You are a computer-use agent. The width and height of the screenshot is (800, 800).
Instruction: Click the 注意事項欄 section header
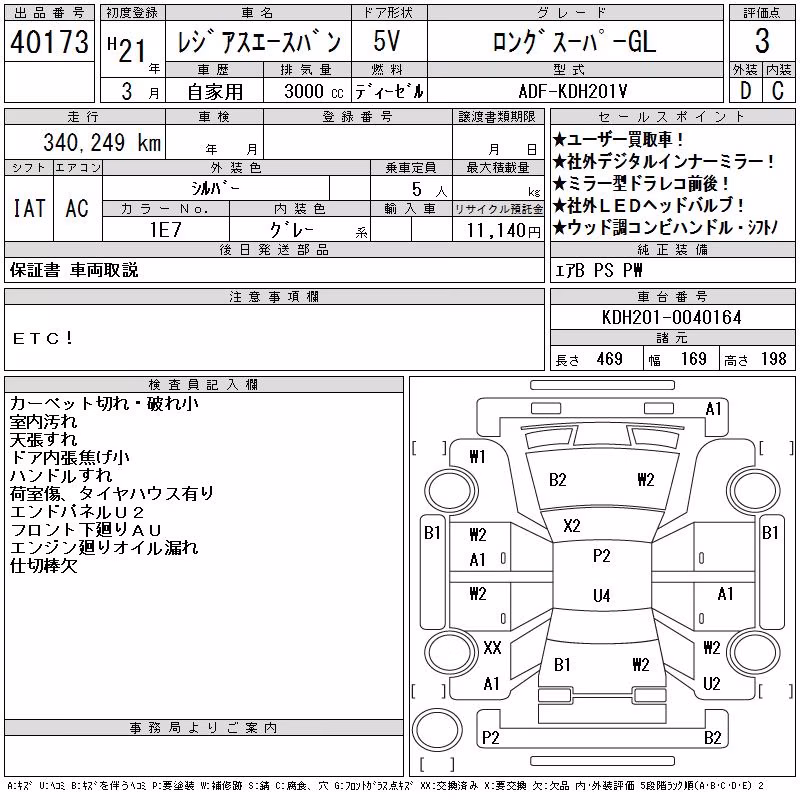pyautogui.click(x=274, y=296)
